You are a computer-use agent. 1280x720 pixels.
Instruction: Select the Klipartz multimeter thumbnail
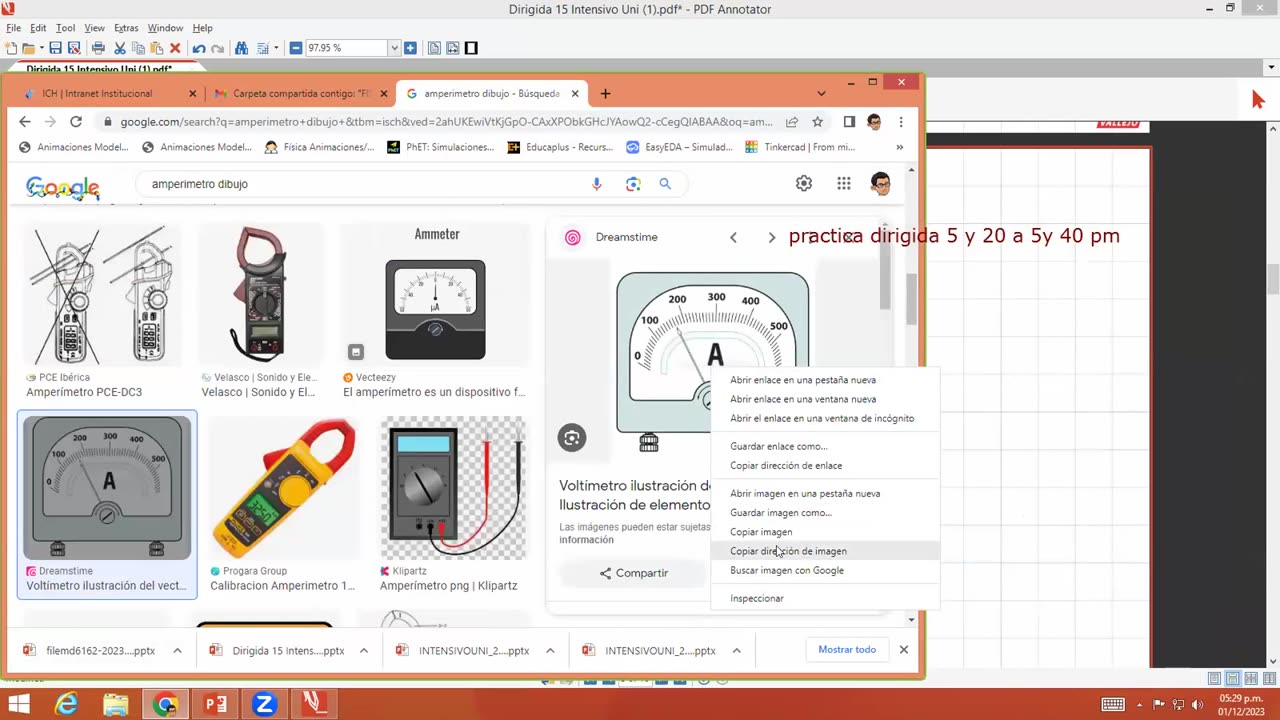[453, 488]
